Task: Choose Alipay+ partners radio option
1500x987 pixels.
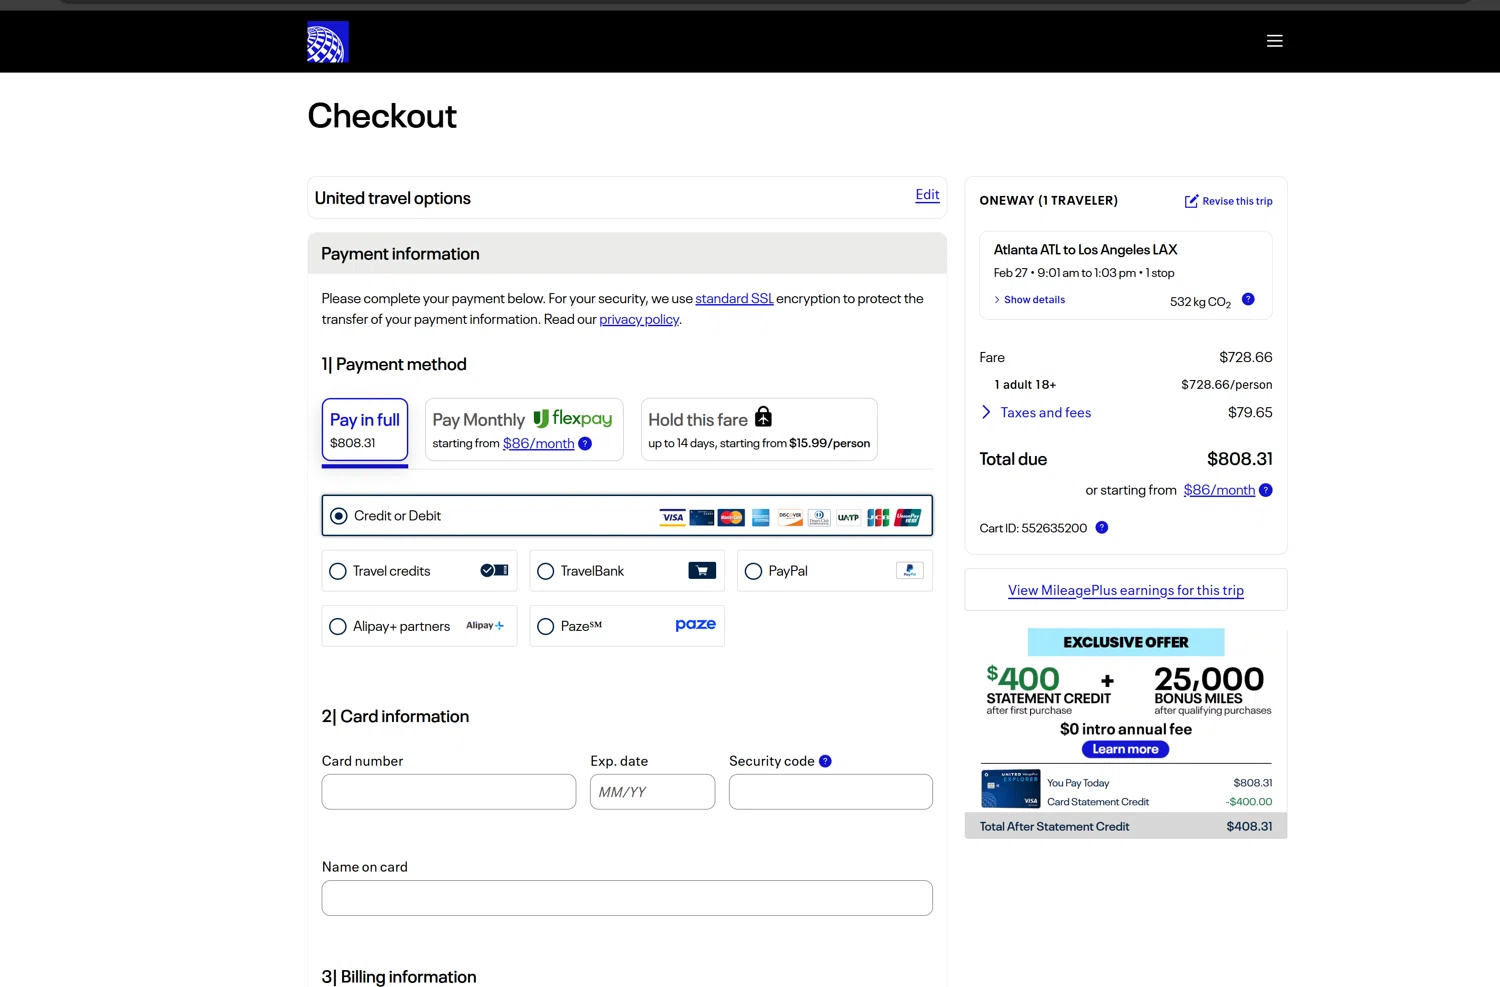Action: tap(338, 626)
